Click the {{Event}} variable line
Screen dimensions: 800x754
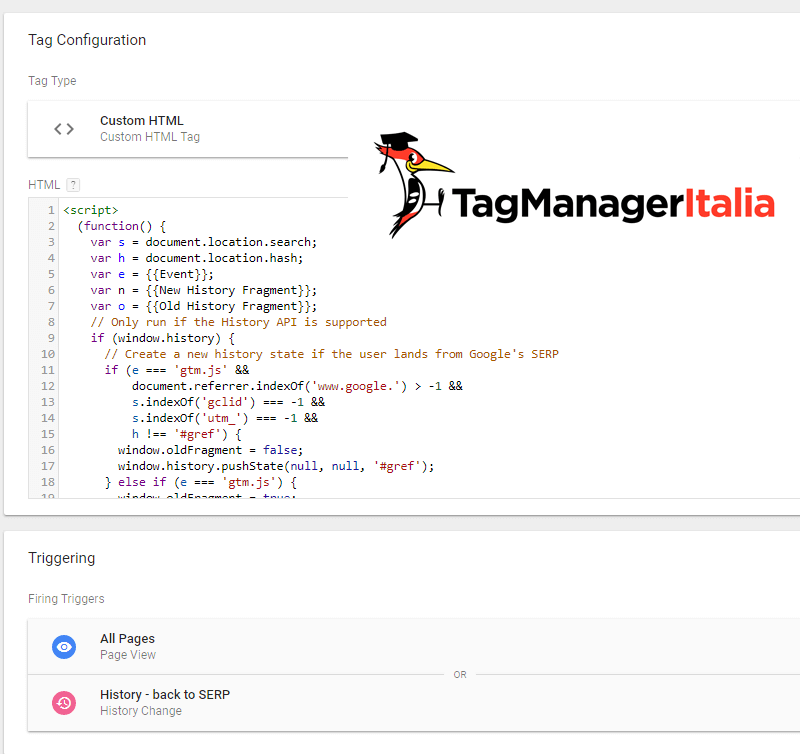[x=152, y=274]
